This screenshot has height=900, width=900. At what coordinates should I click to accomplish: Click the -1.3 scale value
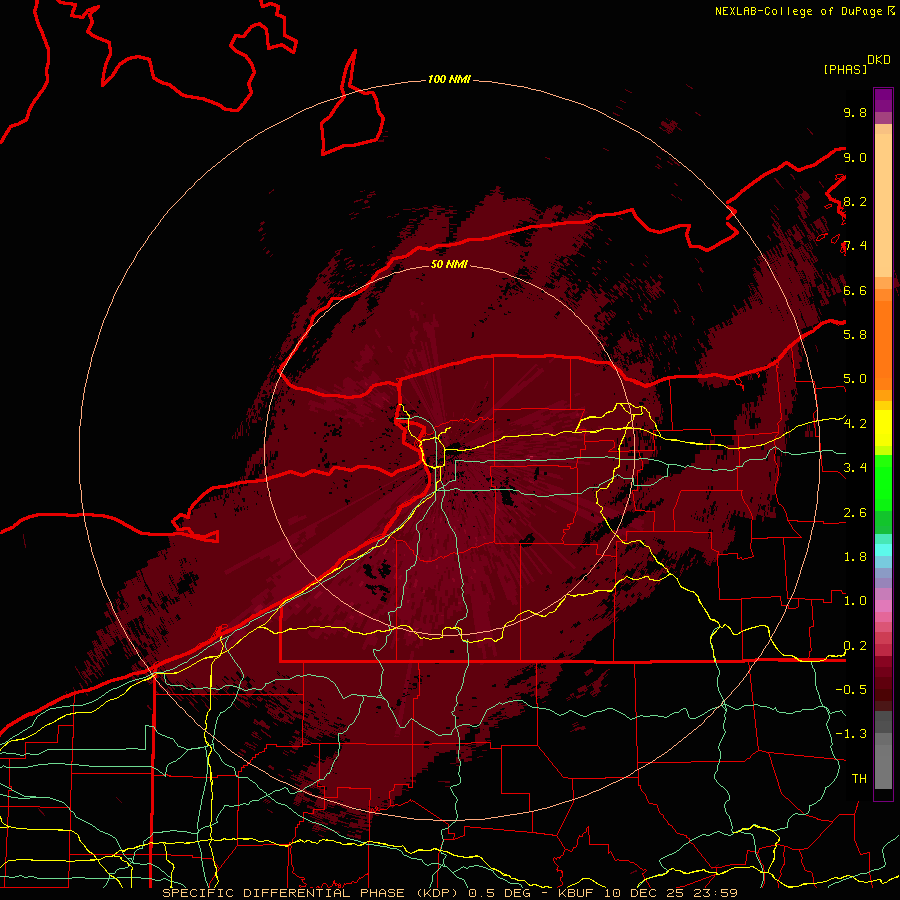pyautogui.click(x=851, y=734)
